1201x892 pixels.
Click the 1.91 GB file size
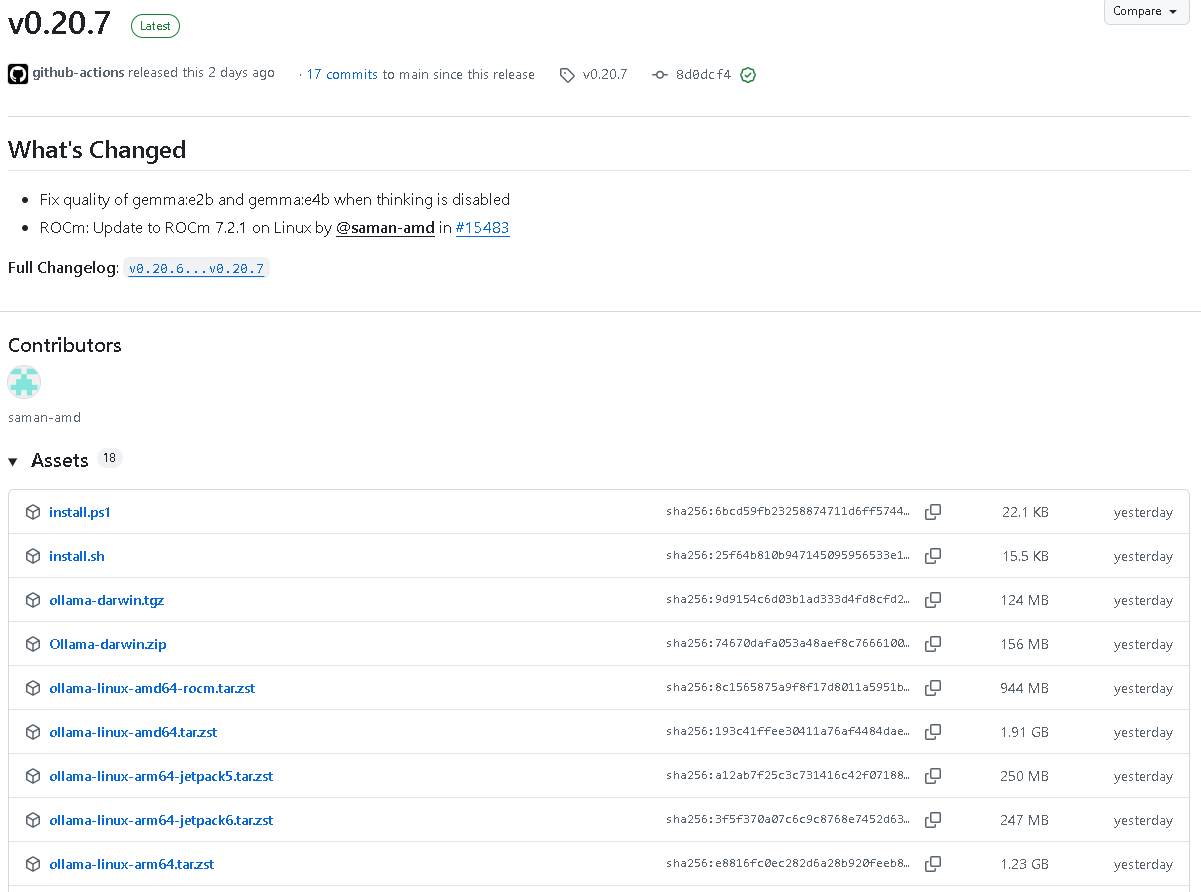click(x=1025, y=732)
